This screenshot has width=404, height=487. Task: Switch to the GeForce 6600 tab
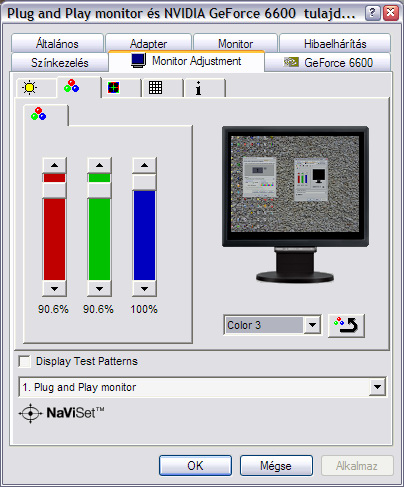328,62
